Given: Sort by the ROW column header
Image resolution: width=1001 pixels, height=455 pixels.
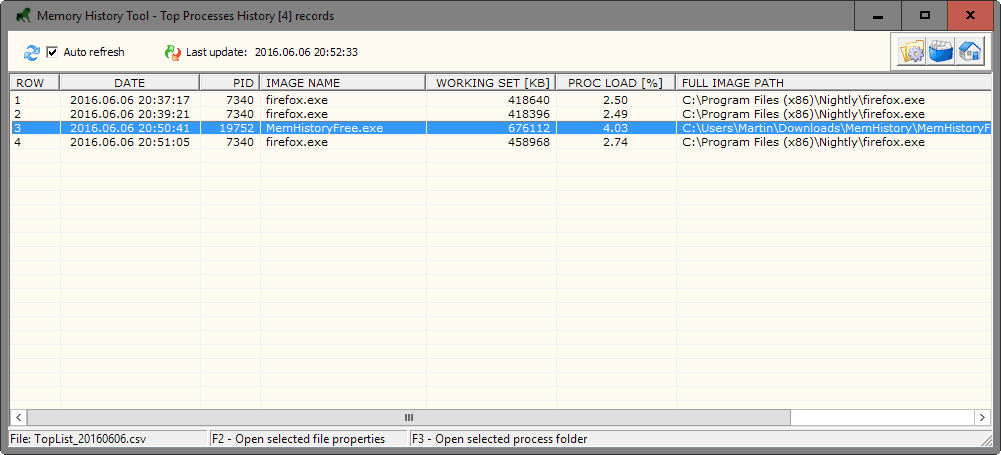Looking at the screenshot, I should click(35, 83).
